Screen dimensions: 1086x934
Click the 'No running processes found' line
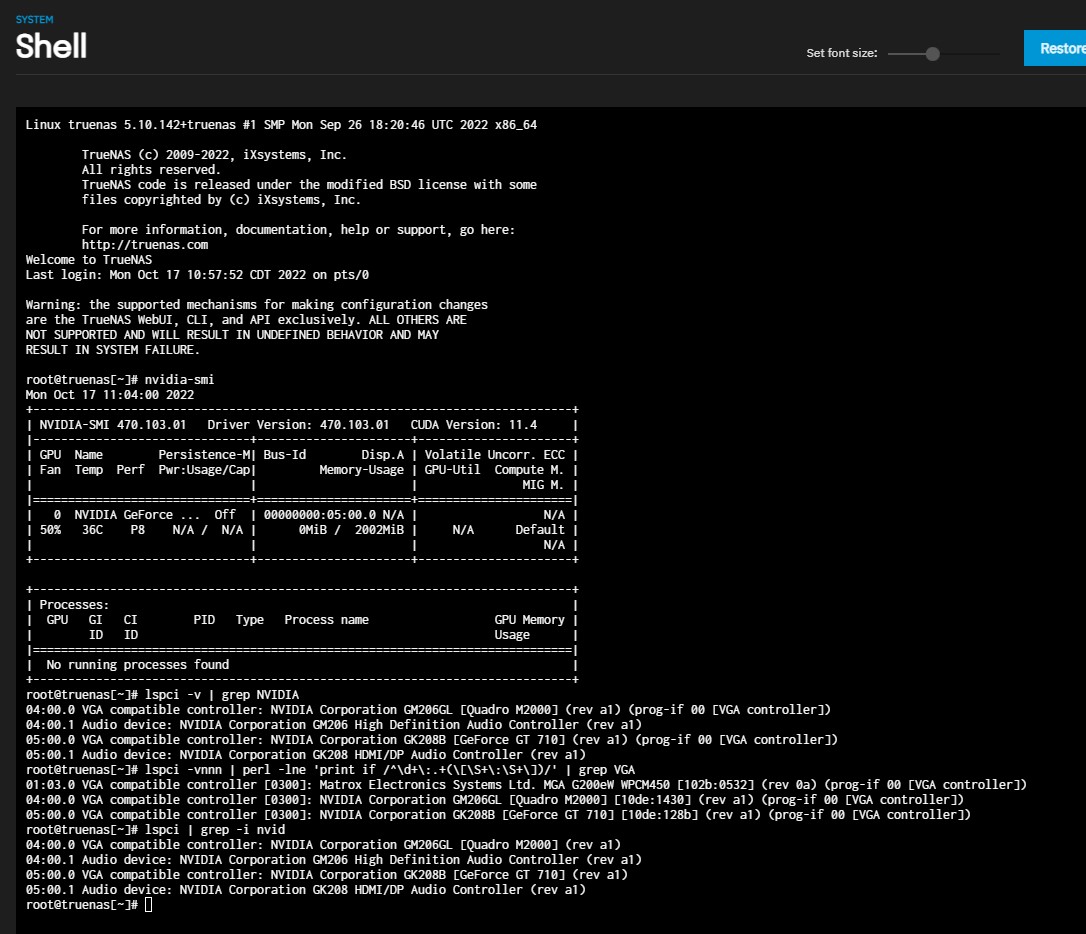(138, 665)
